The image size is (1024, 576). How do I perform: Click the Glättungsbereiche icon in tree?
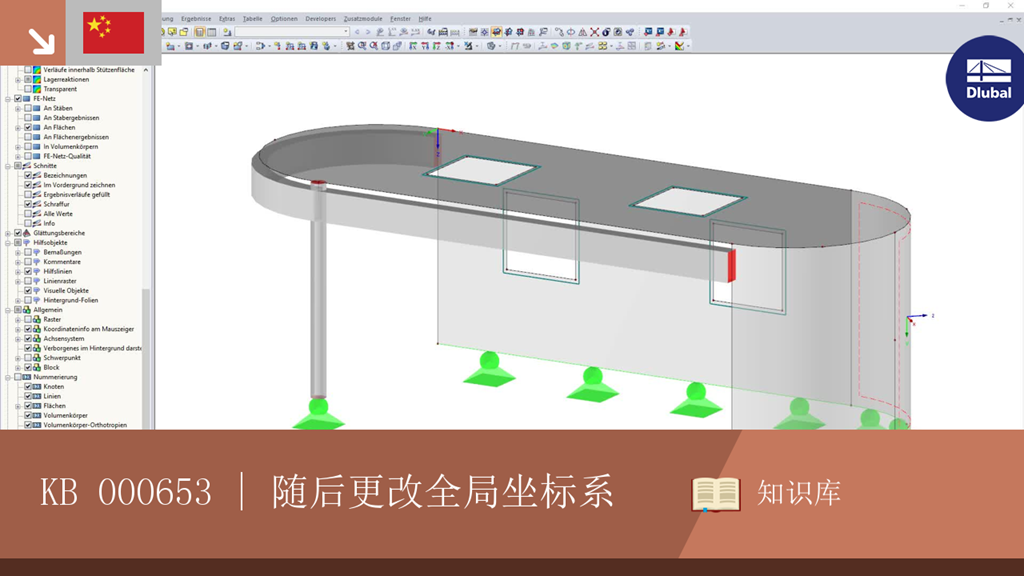pos(27,232)
